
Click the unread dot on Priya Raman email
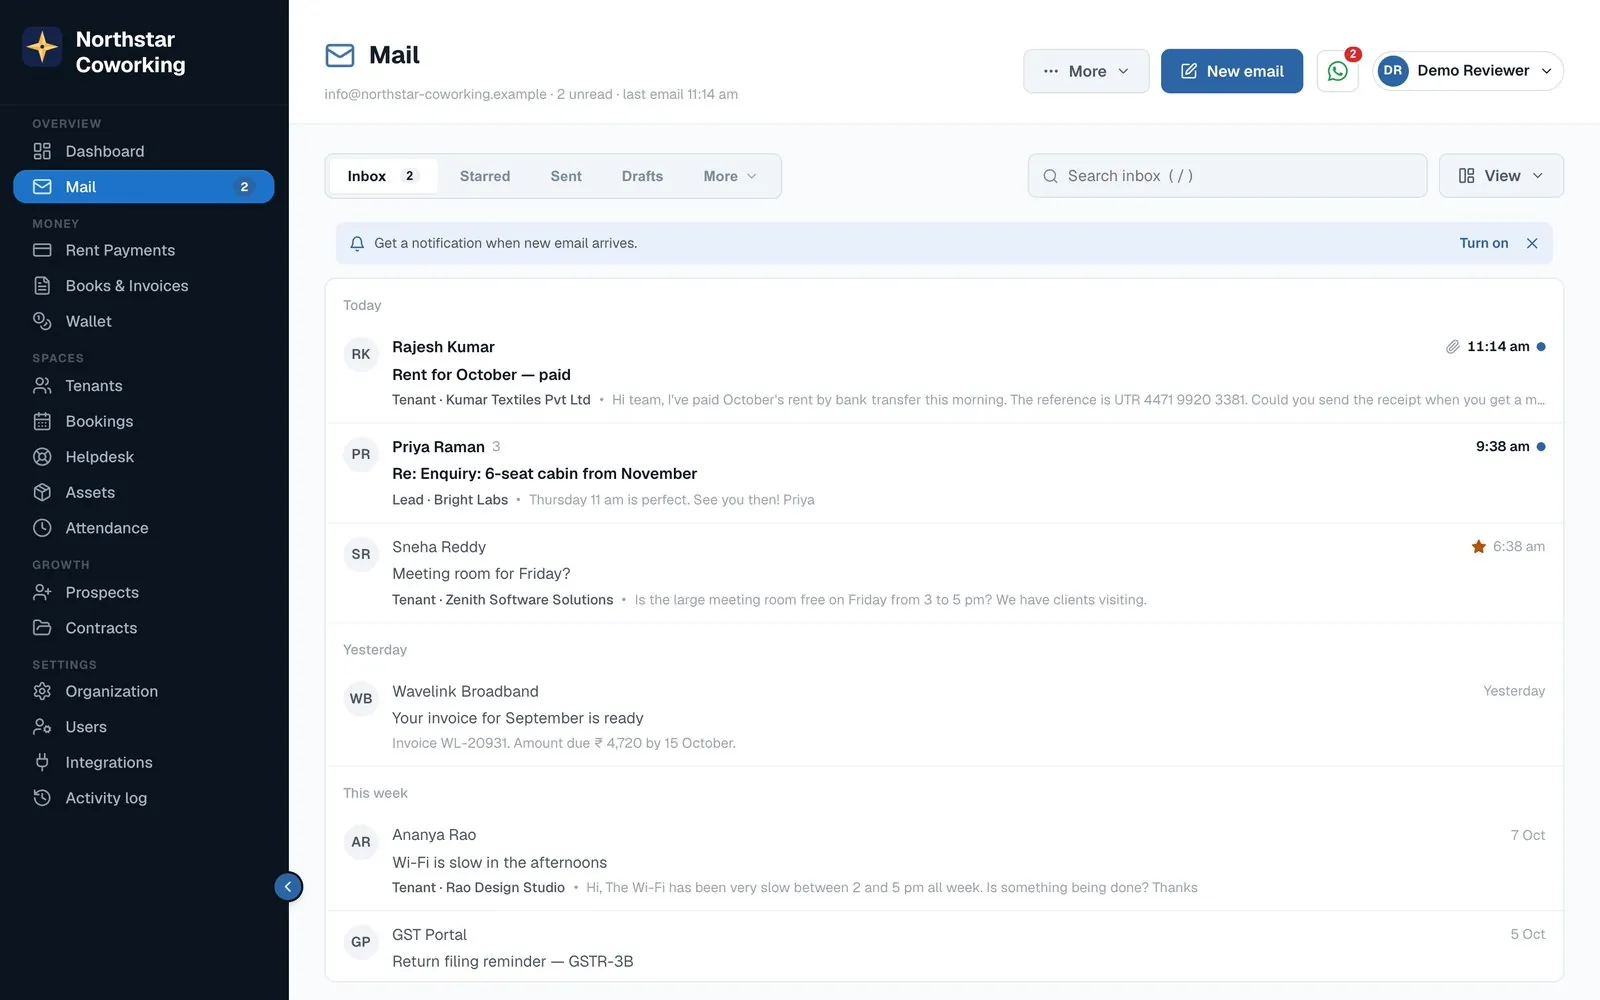pos(1541,447)
